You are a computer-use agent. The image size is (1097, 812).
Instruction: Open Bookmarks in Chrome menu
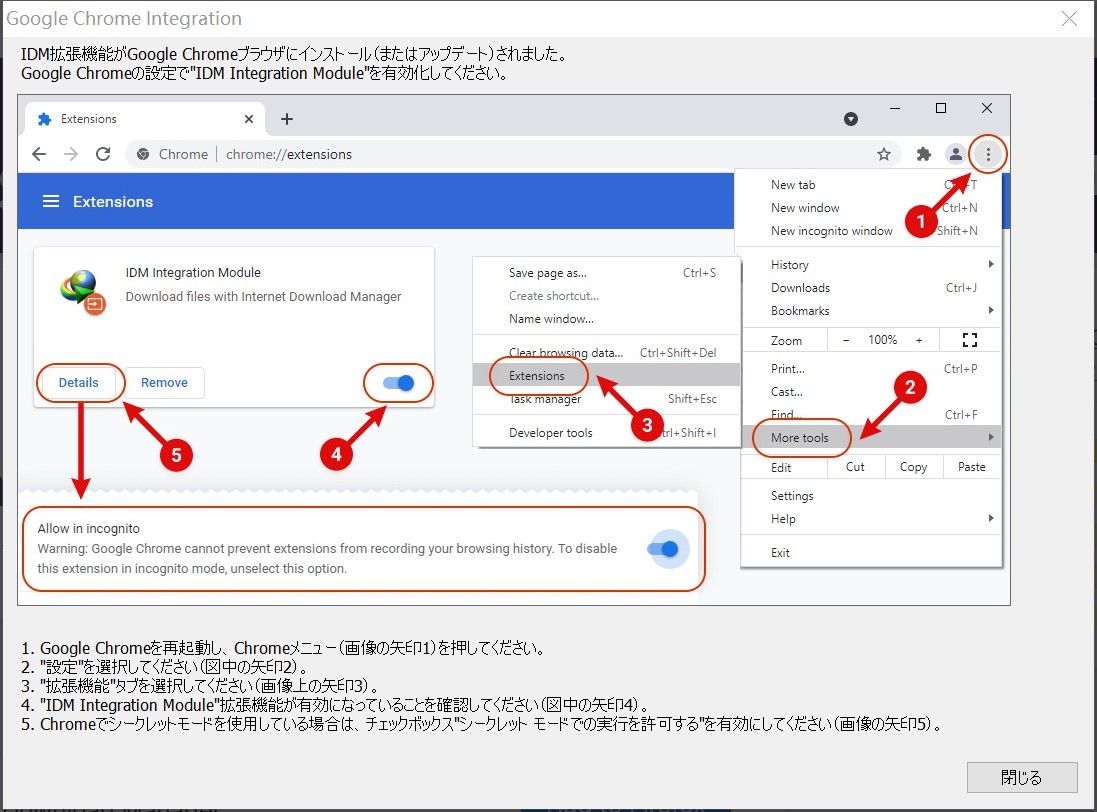(800, 311)
